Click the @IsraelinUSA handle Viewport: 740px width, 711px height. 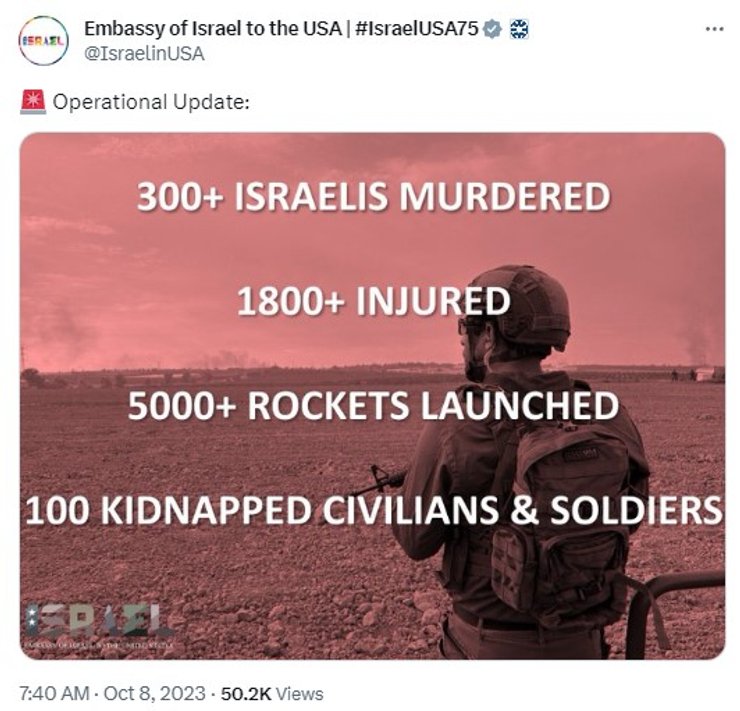[144, 54]
